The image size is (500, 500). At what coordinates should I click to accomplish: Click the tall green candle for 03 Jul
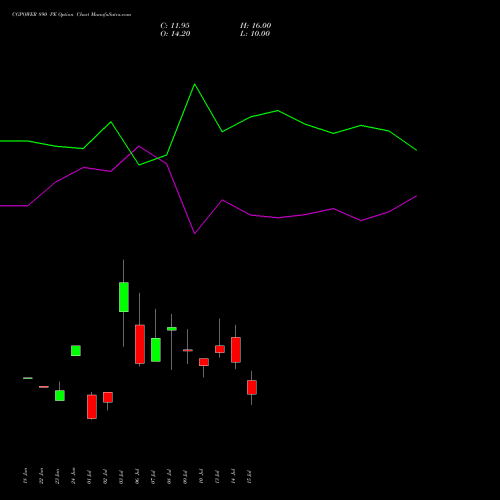pyautogui.click(x=124, y=297)
